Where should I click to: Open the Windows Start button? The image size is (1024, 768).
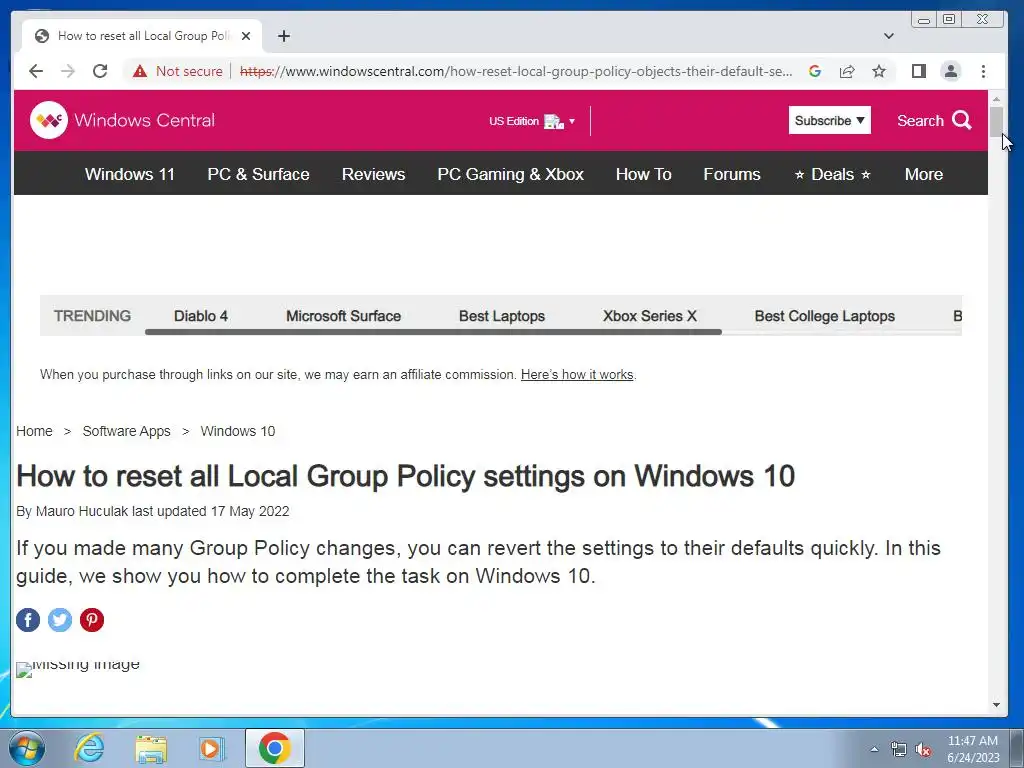(27, 748)
